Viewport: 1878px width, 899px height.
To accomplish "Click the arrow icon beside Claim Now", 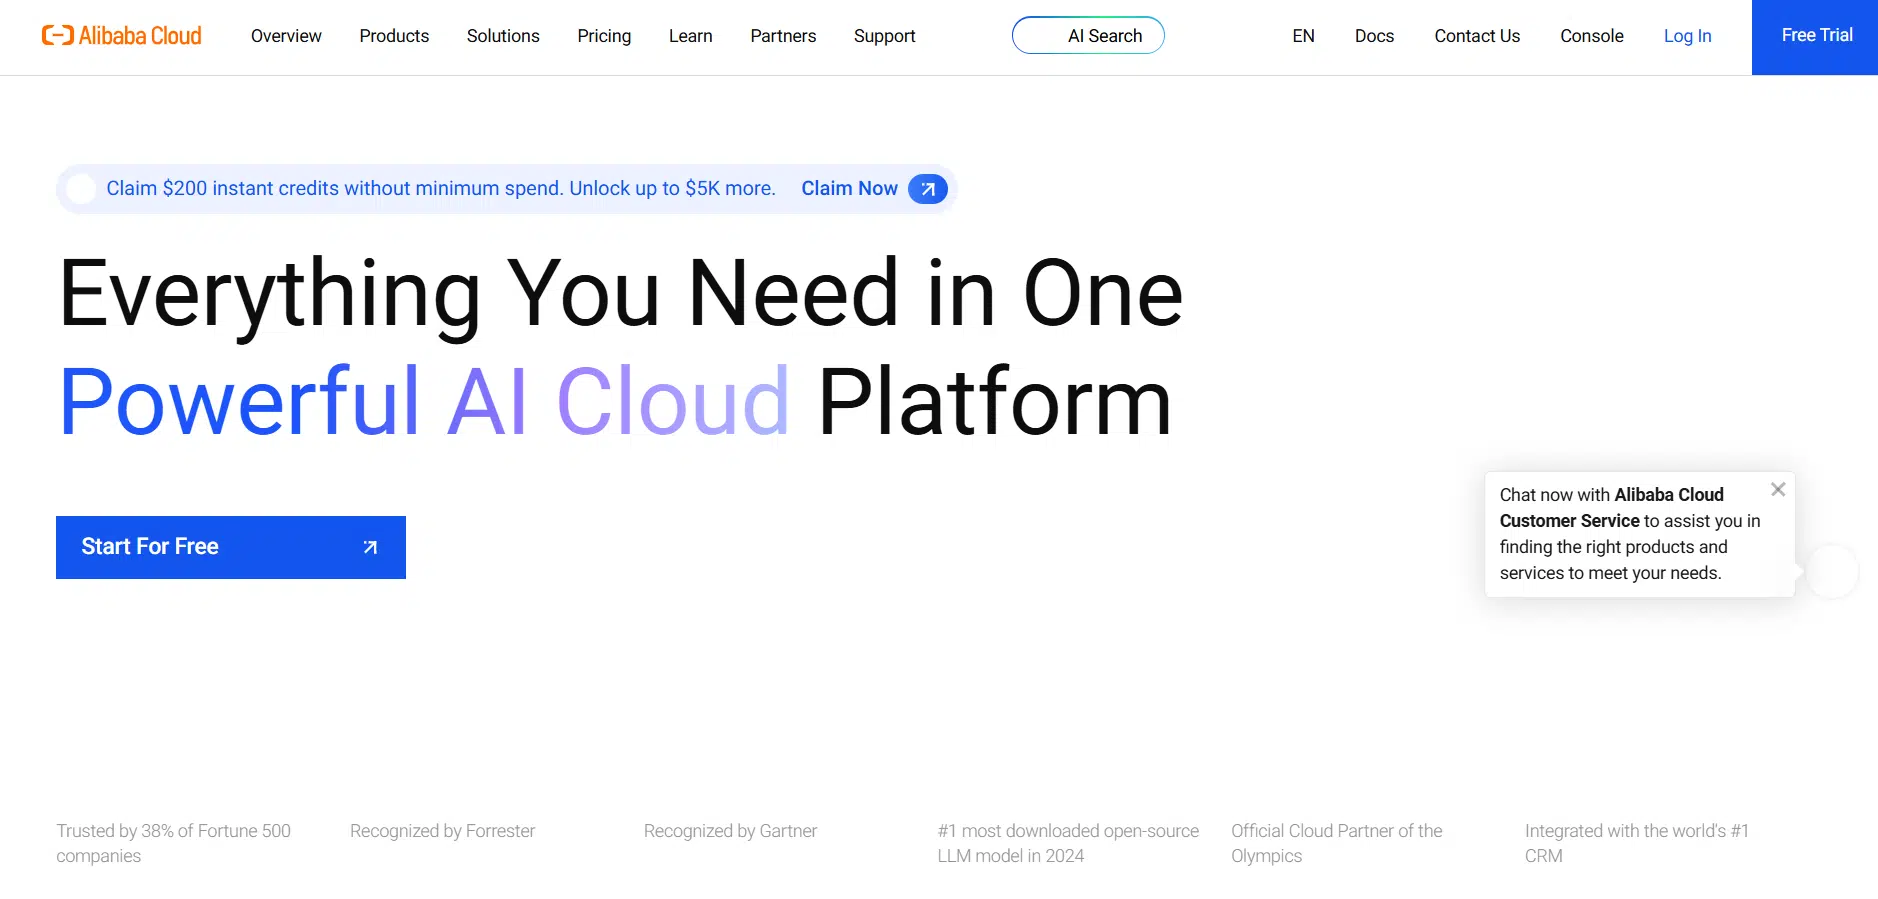I will coord(927,189).
